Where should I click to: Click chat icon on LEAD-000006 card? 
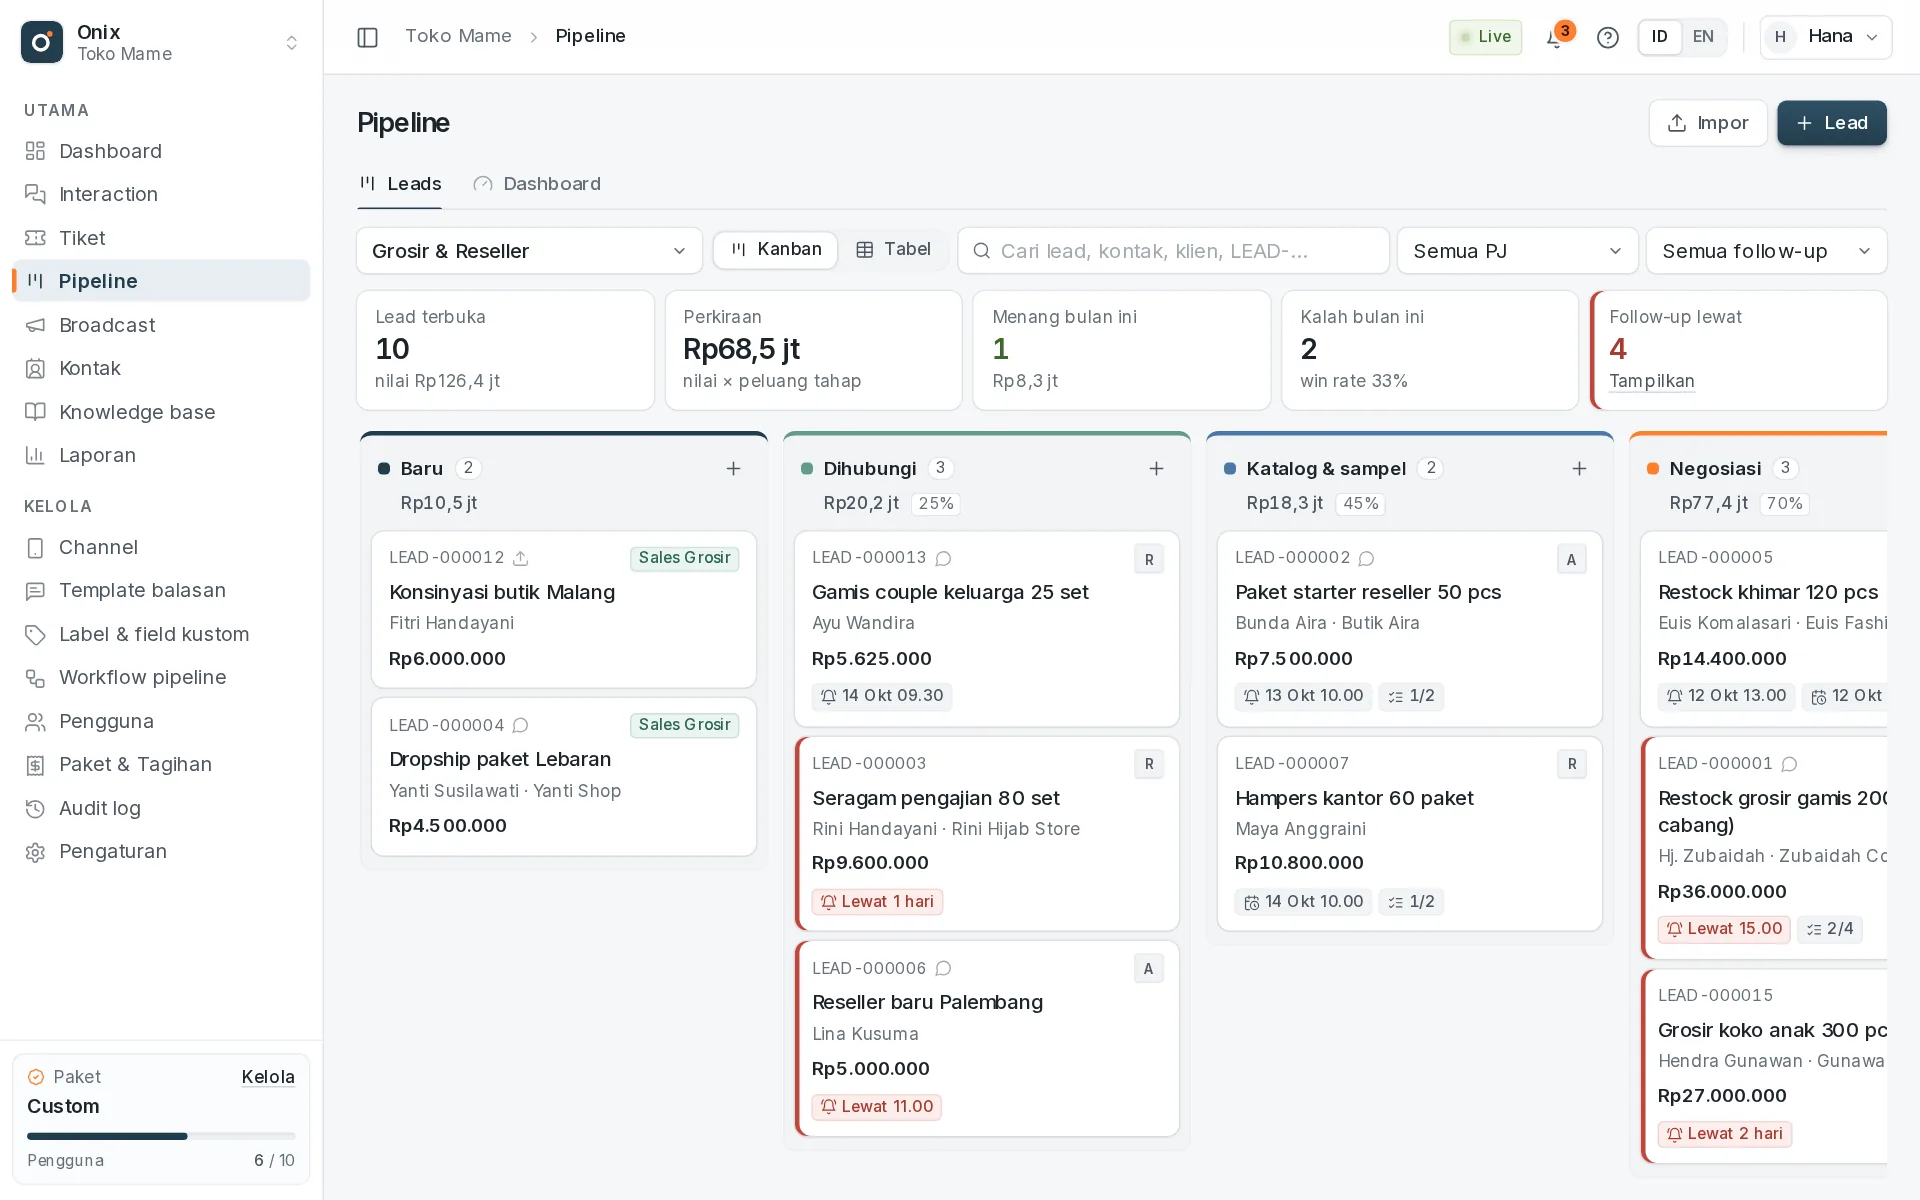tap(943, 968)
